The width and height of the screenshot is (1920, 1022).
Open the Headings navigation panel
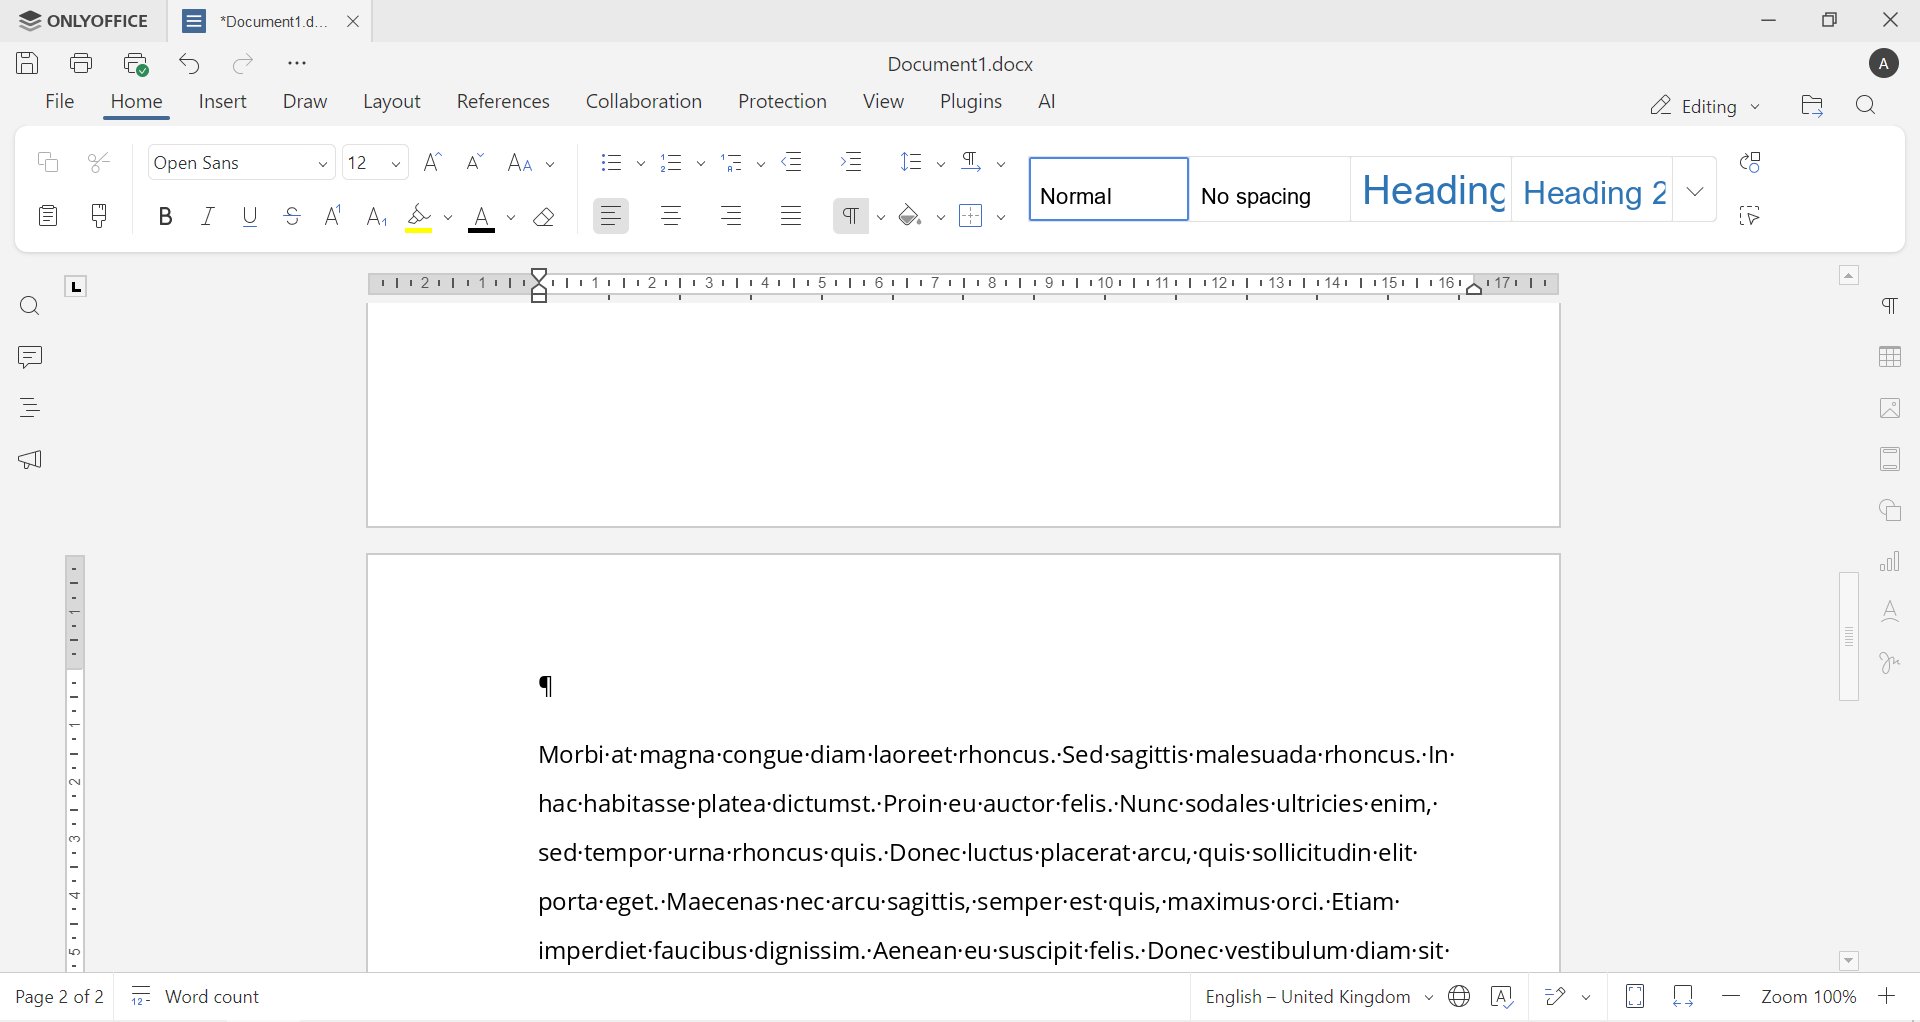click(30, 407)
